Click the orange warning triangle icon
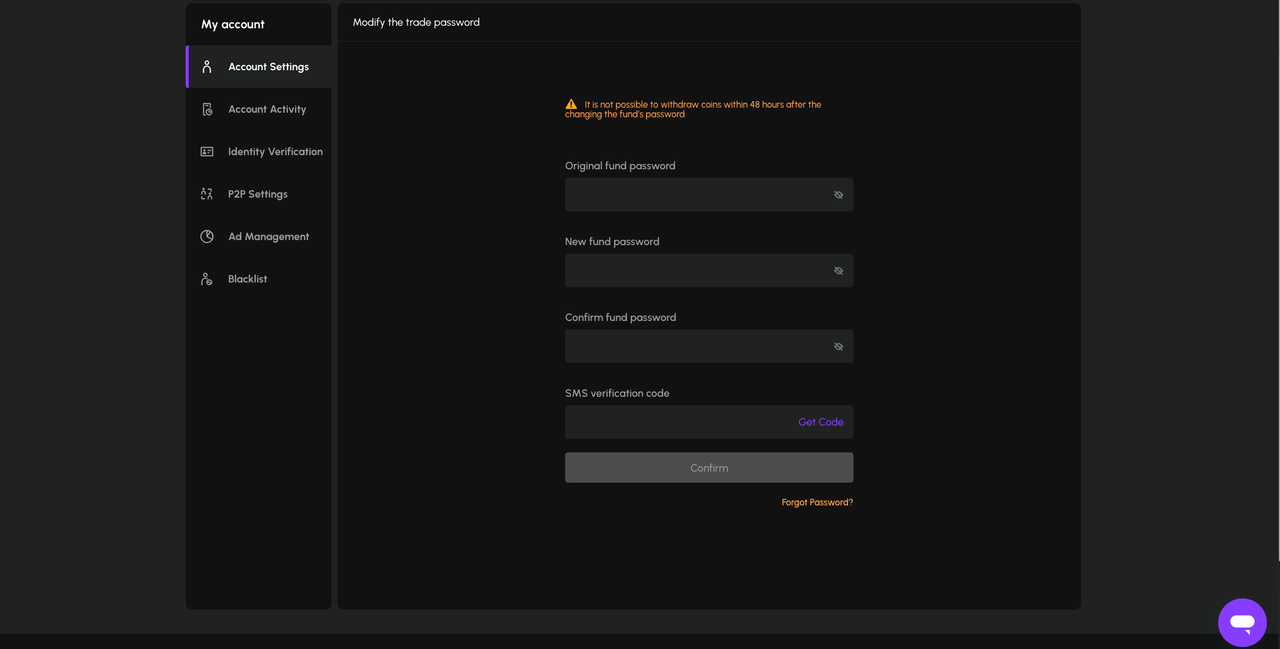Viewport: 1280px width, 649px height. [x=571, y=104]
